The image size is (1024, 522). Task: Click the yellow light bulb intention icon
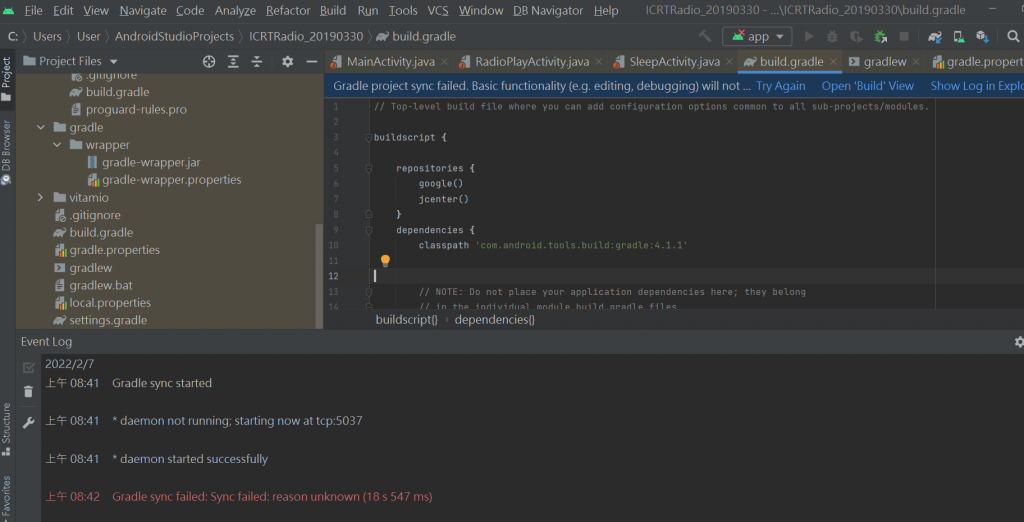385,261
